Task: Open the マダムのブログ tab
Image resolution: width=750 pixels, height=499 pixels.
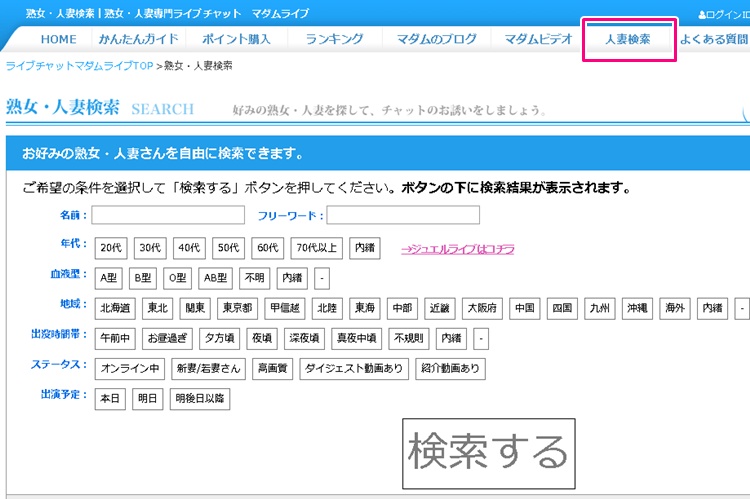Action: coord(436,39)
